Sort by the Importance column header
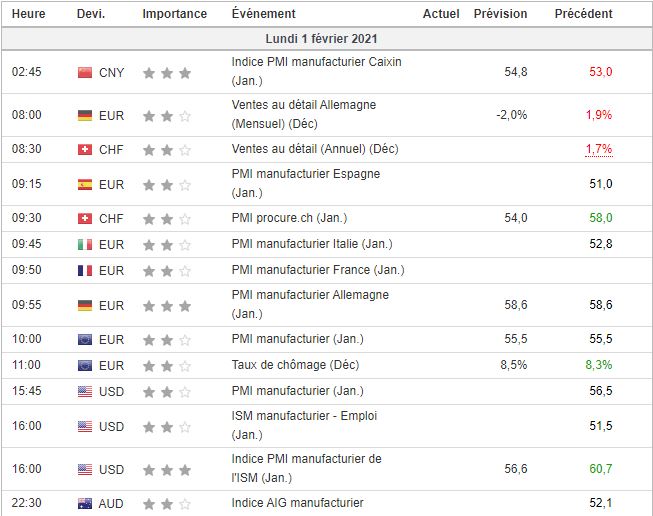653x516 pixels. (x=175, y=14)
